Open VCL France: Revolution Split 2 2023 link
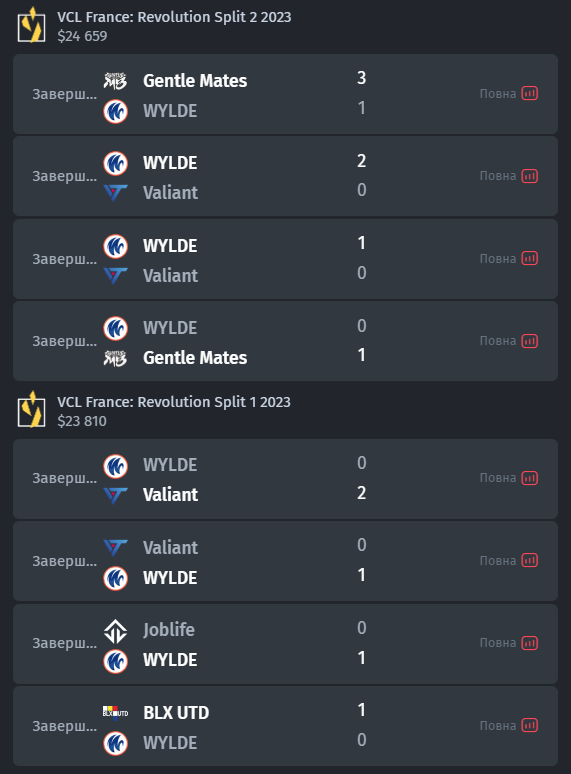The height and width of the screenshot is (774, 571). [174, 17]
